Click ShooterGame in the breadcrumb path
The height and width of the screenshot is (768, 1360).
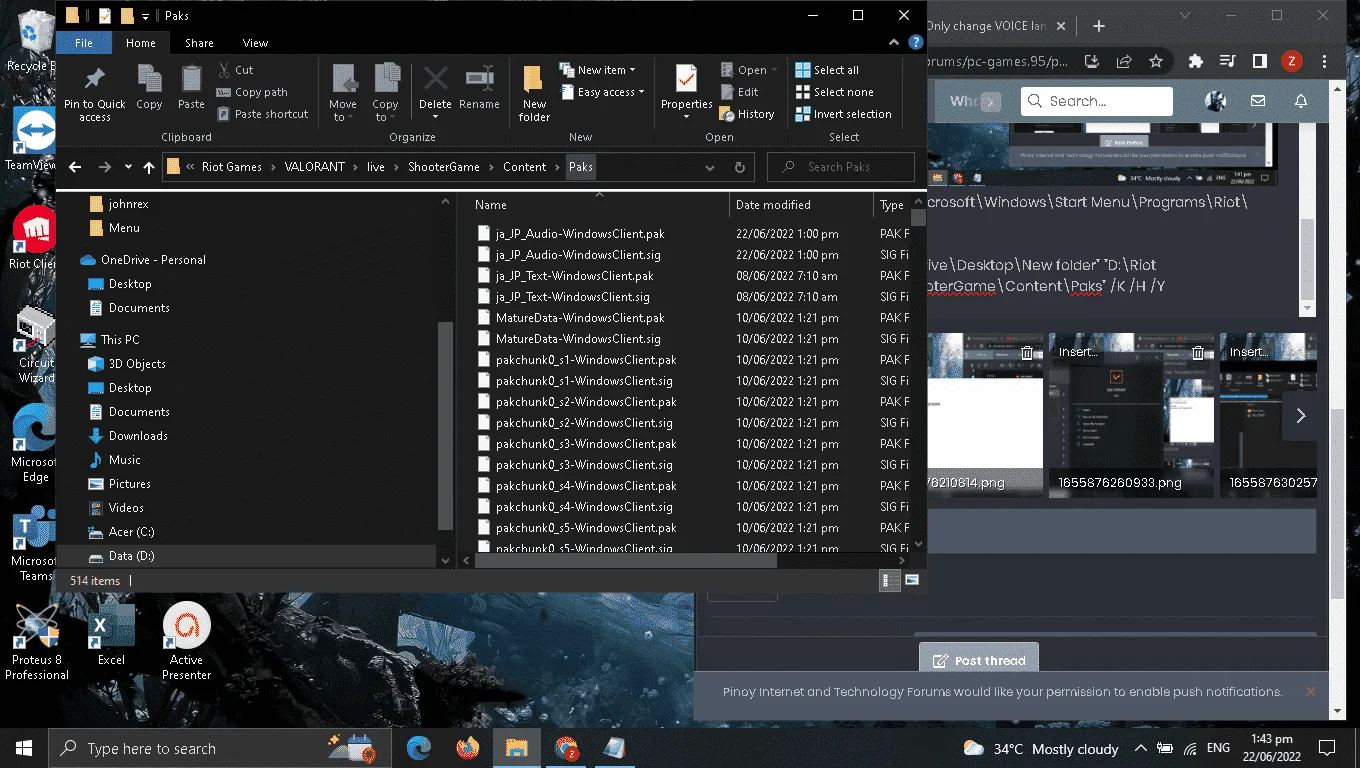click(443, 167)
